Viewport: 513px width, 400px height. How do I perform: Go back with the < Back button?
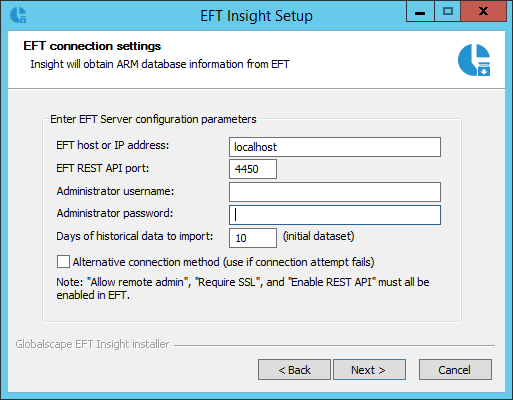point(294,370)
